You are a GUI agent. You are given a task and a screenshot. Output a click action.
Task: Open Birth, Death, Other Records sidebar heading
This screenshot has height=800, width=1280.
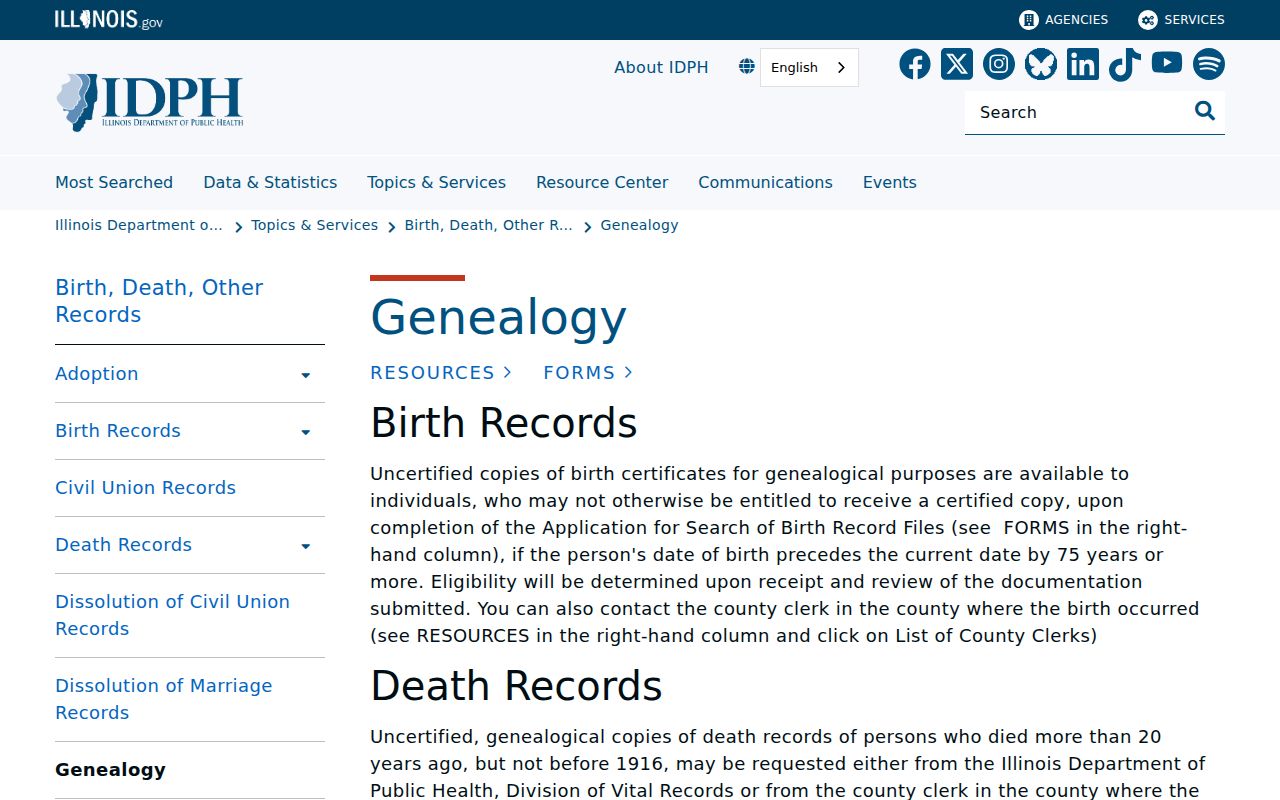pos(159,300)
